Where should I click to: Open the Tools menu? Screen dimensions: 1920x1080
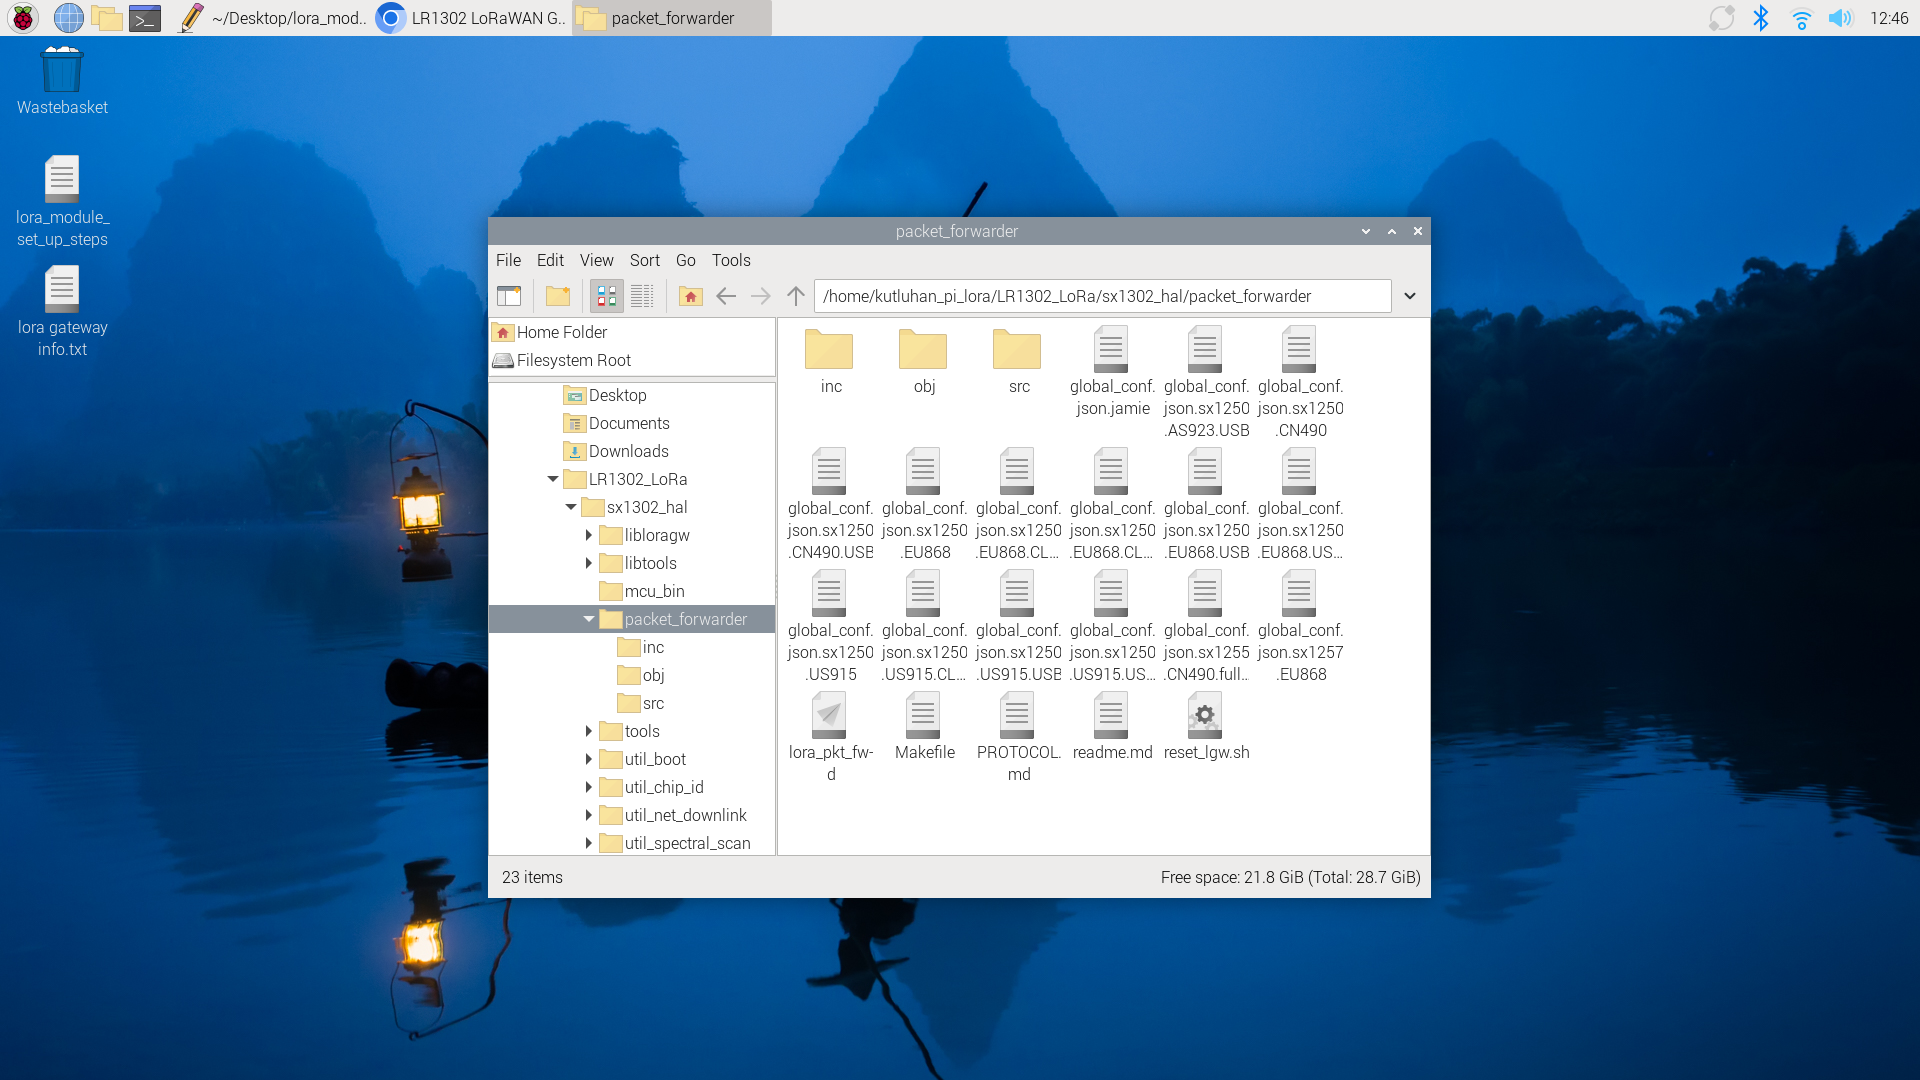pos(730,260)
